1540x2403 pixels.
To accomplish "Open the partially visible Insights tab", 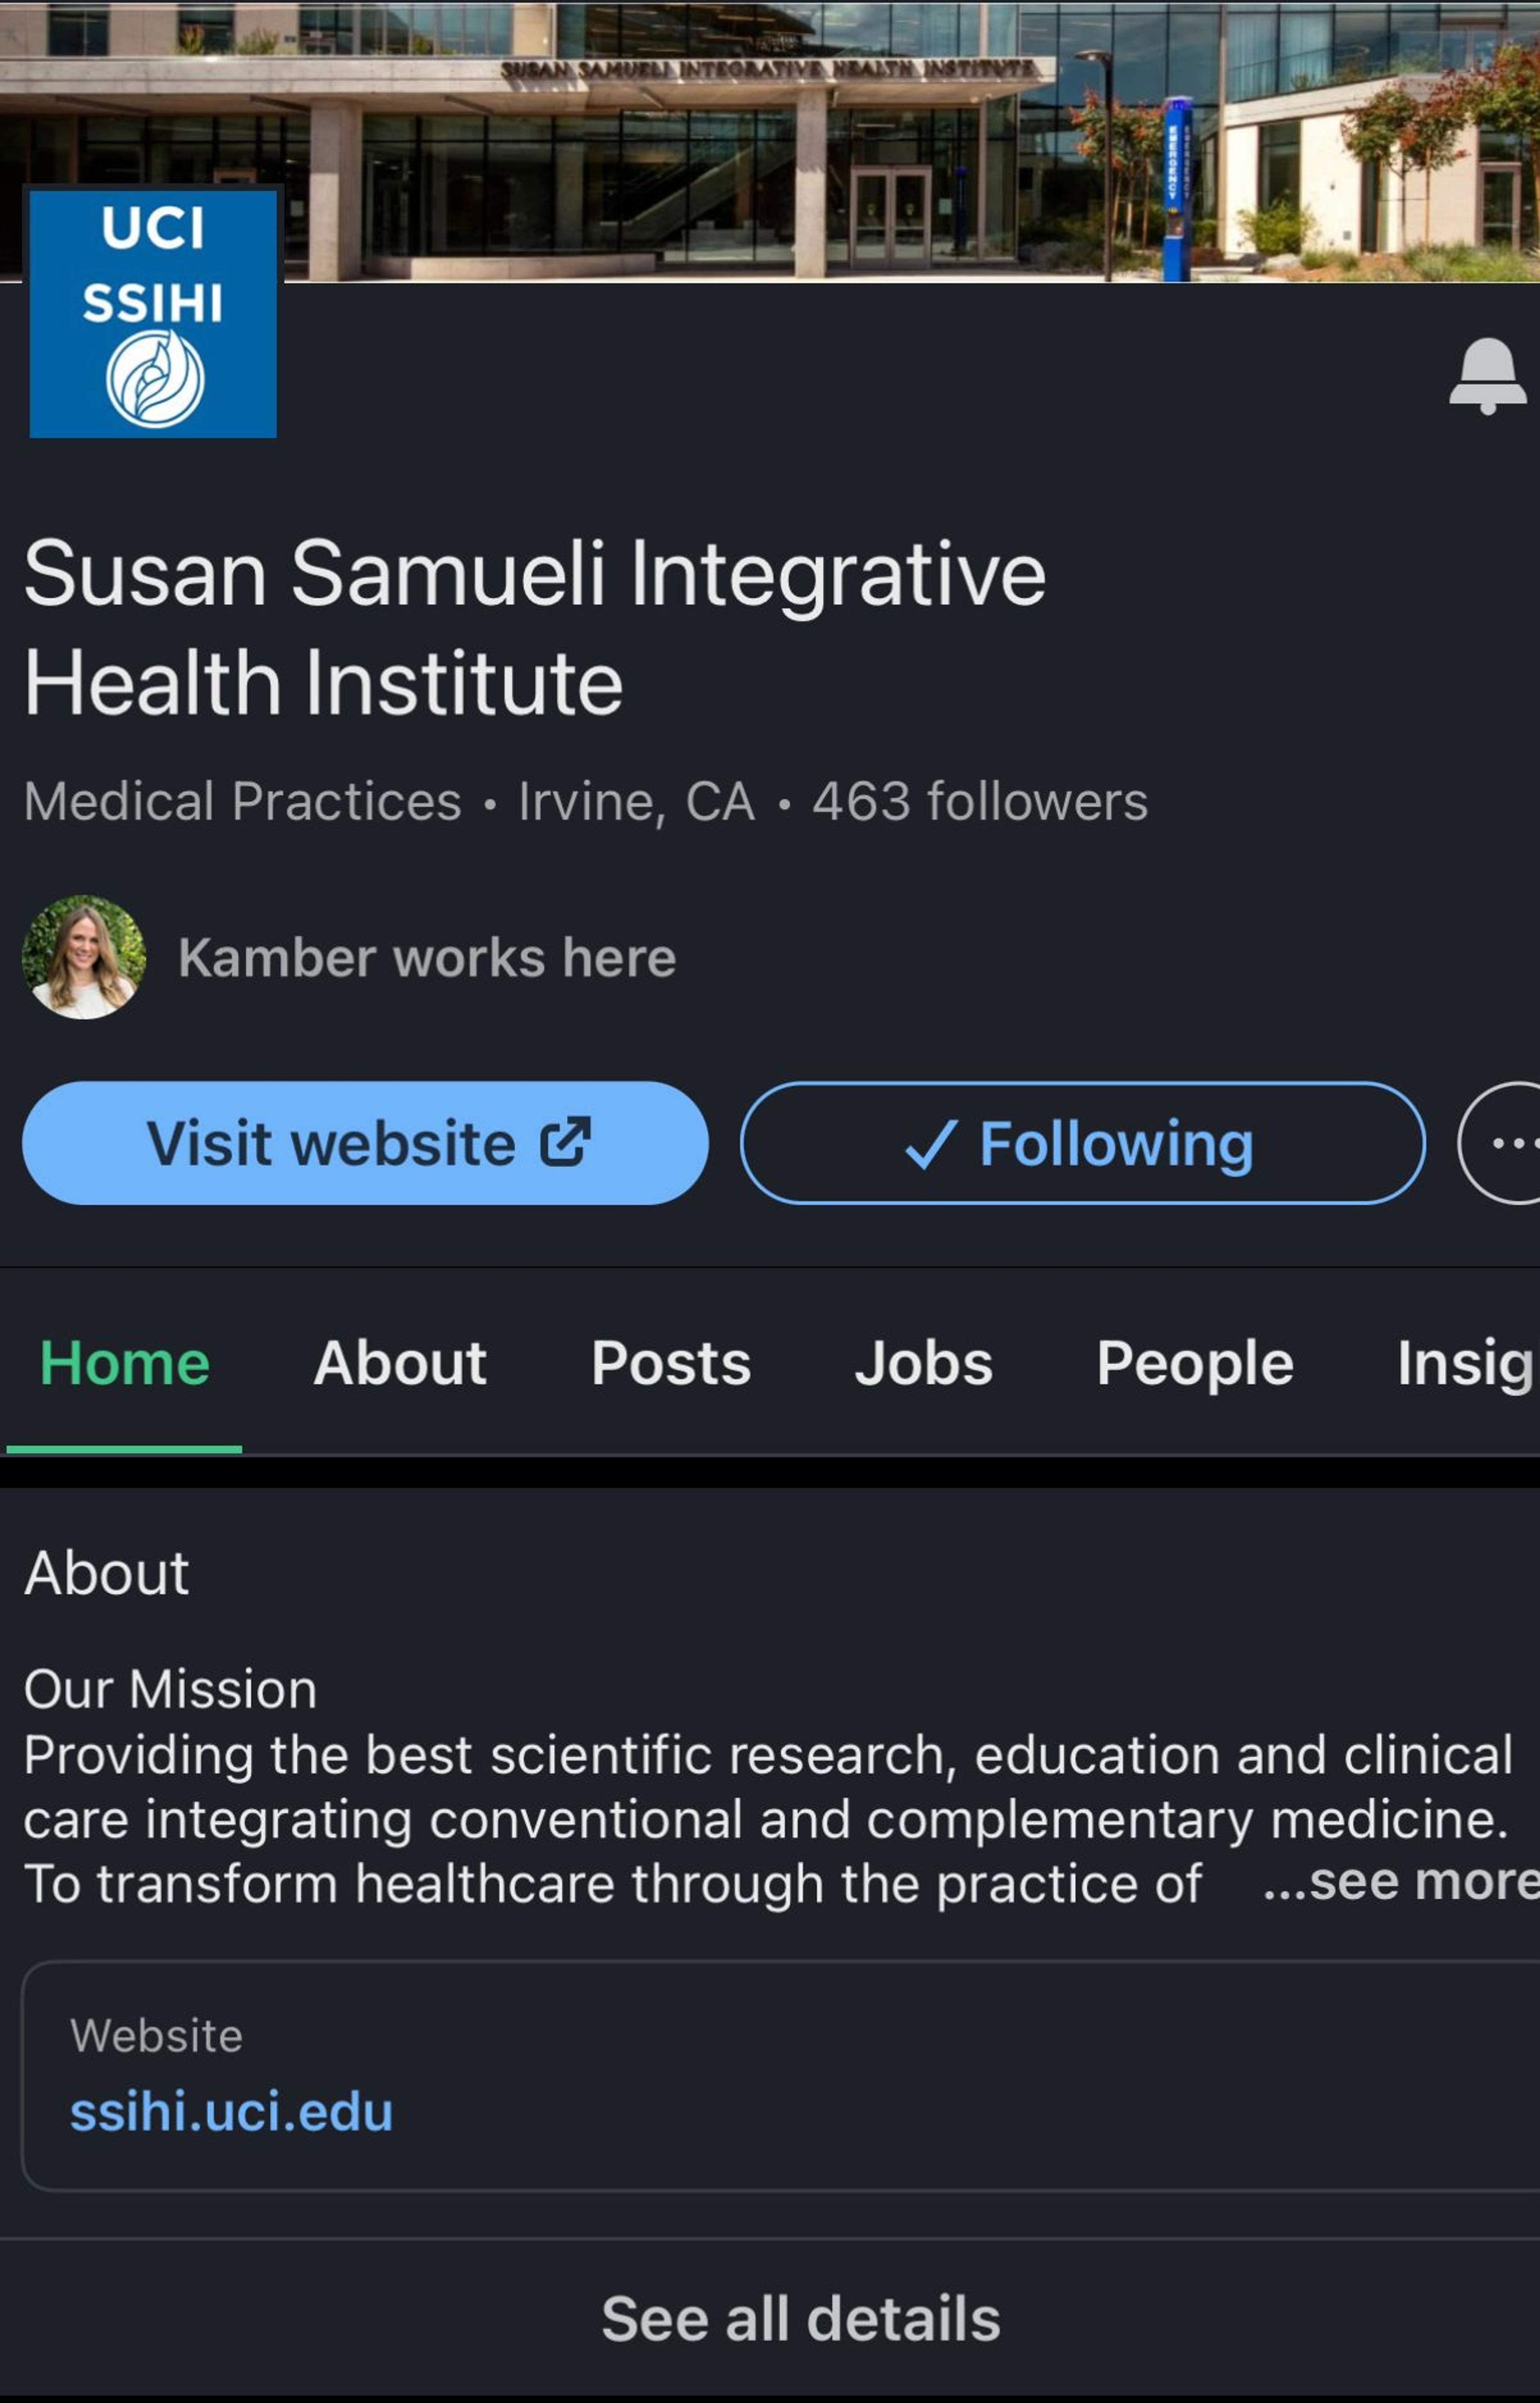I will click(1466, 1363).
